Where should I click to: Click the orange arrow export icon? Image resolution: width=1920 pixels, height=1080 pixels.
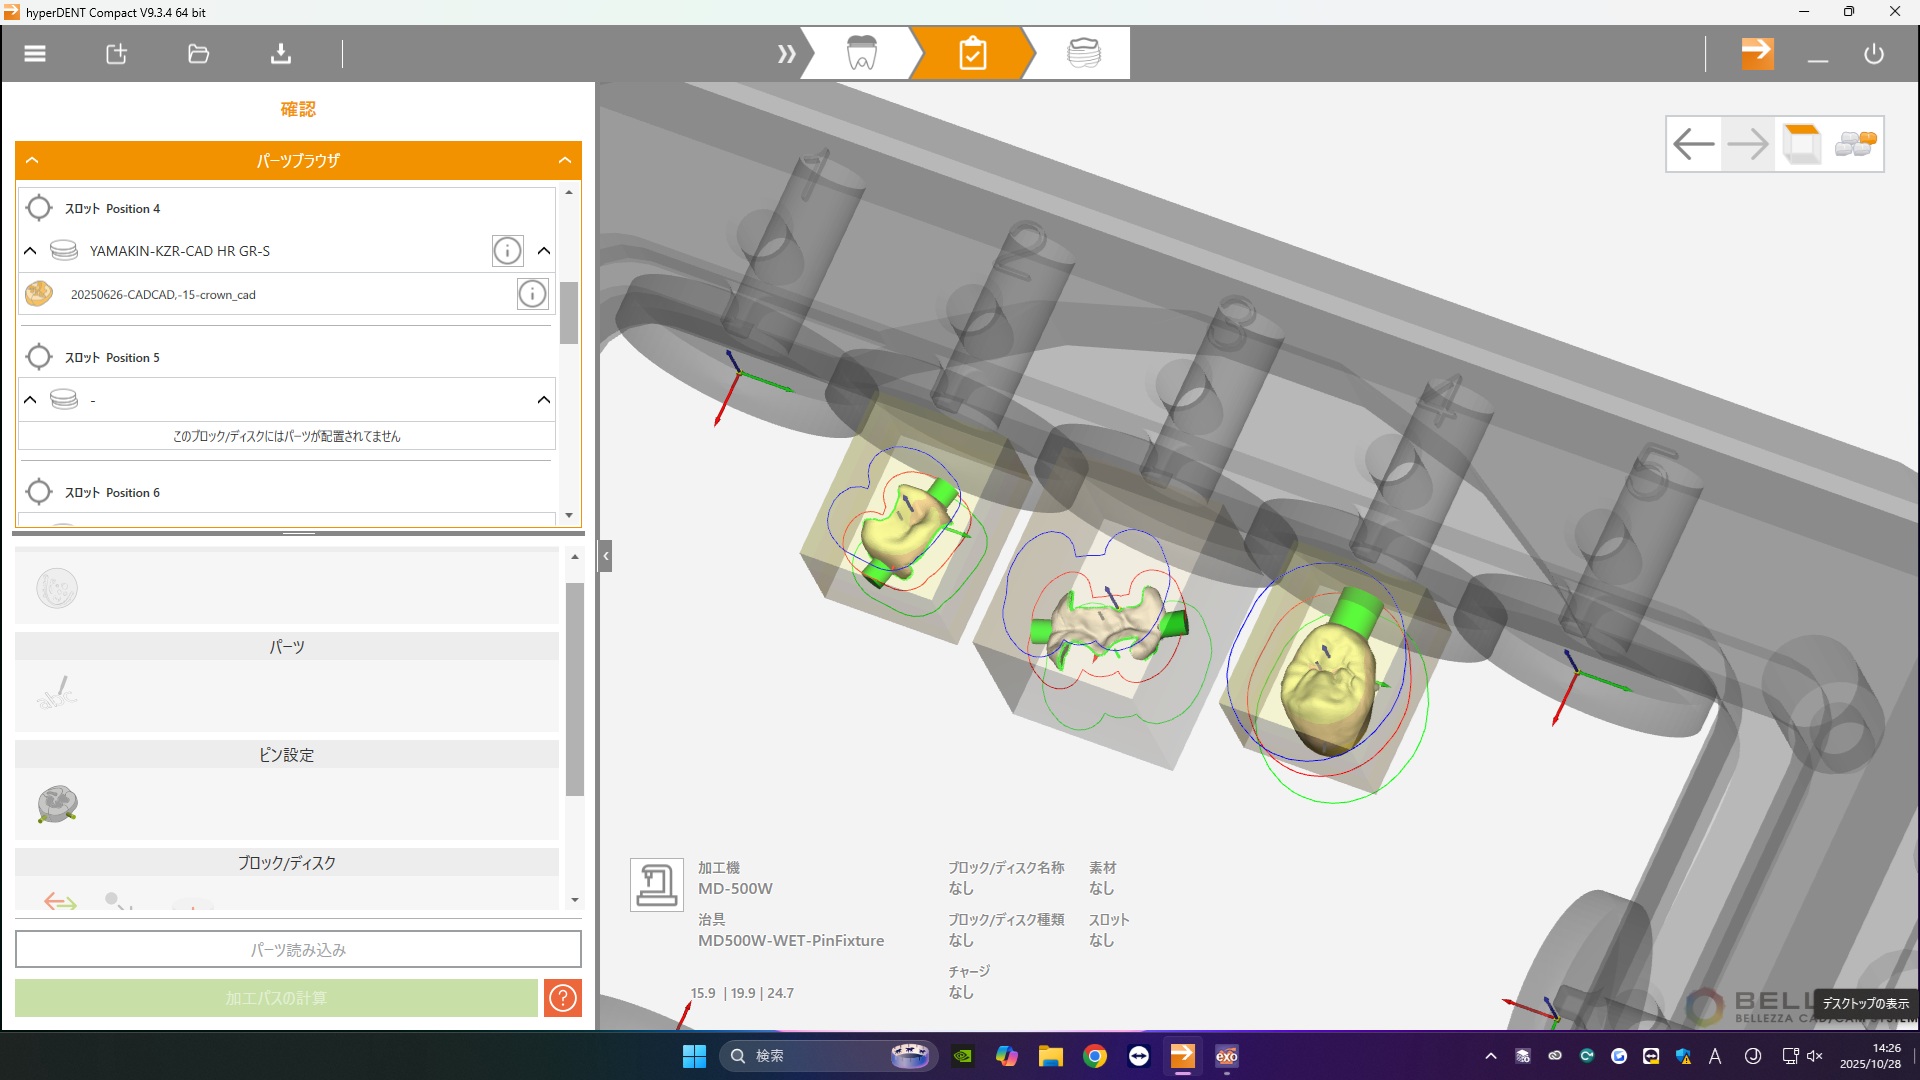click(1757, 53)
